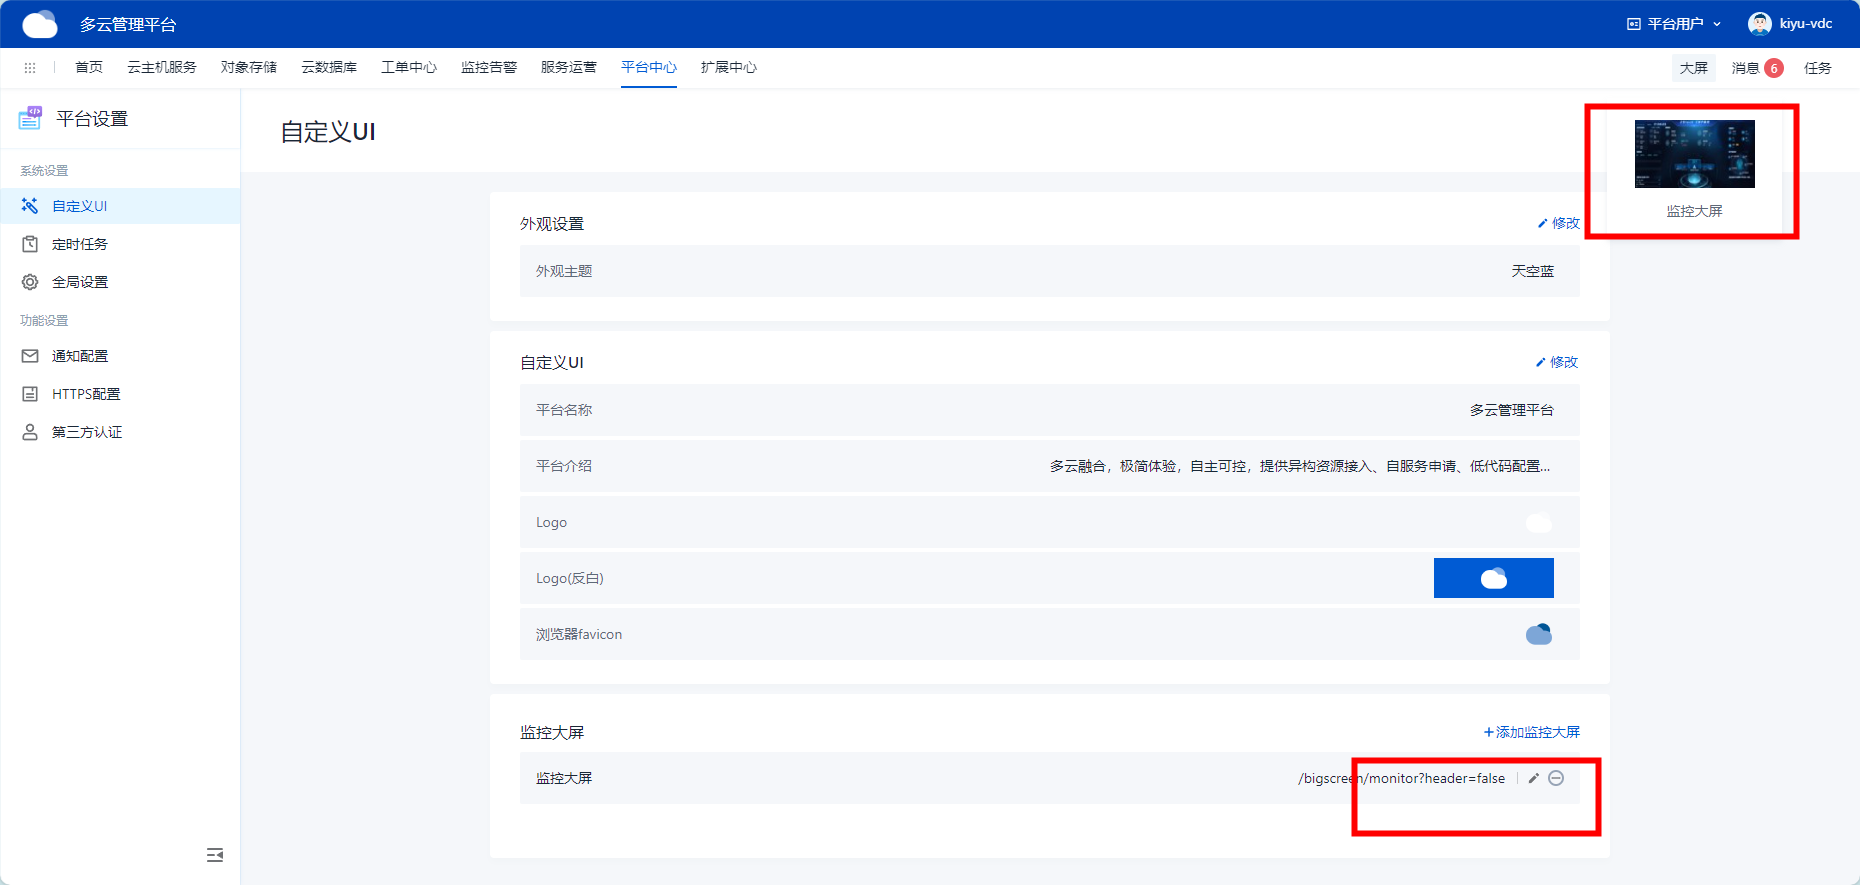Viewport: 1860px width, 885px height.
Task: Click the app grid launcher icon
Action: tap(30, 68)
